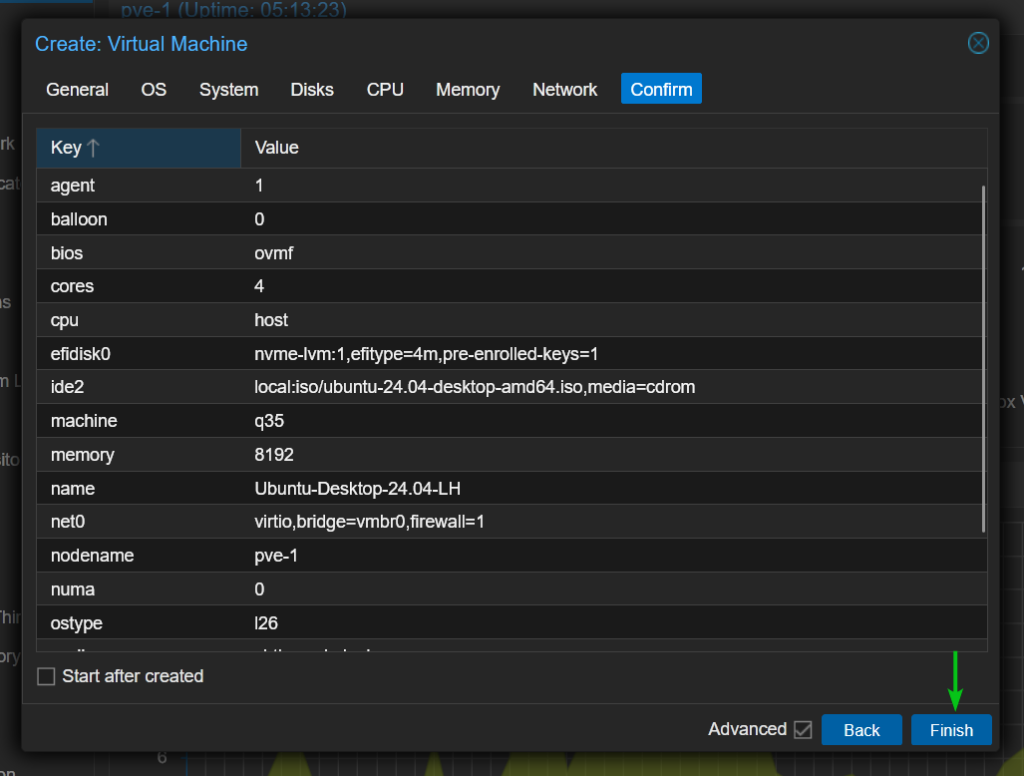Open the Disks tab
The image size is (1024, 776).
click(x=312, y=89)
